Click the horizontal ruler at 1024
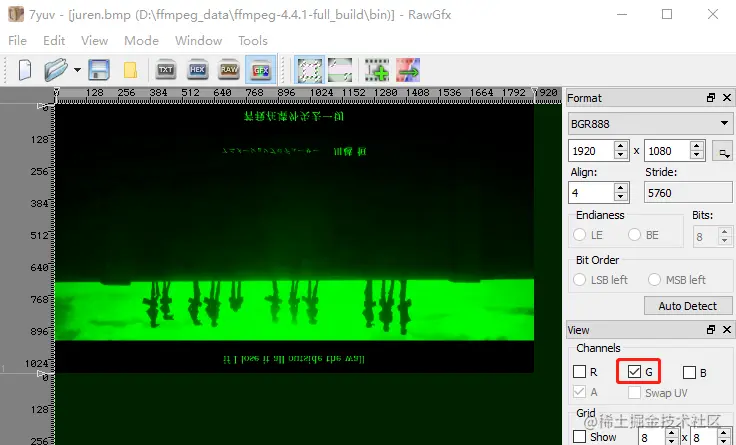Screen dimensions: 736x445 [x=321, y=92]
